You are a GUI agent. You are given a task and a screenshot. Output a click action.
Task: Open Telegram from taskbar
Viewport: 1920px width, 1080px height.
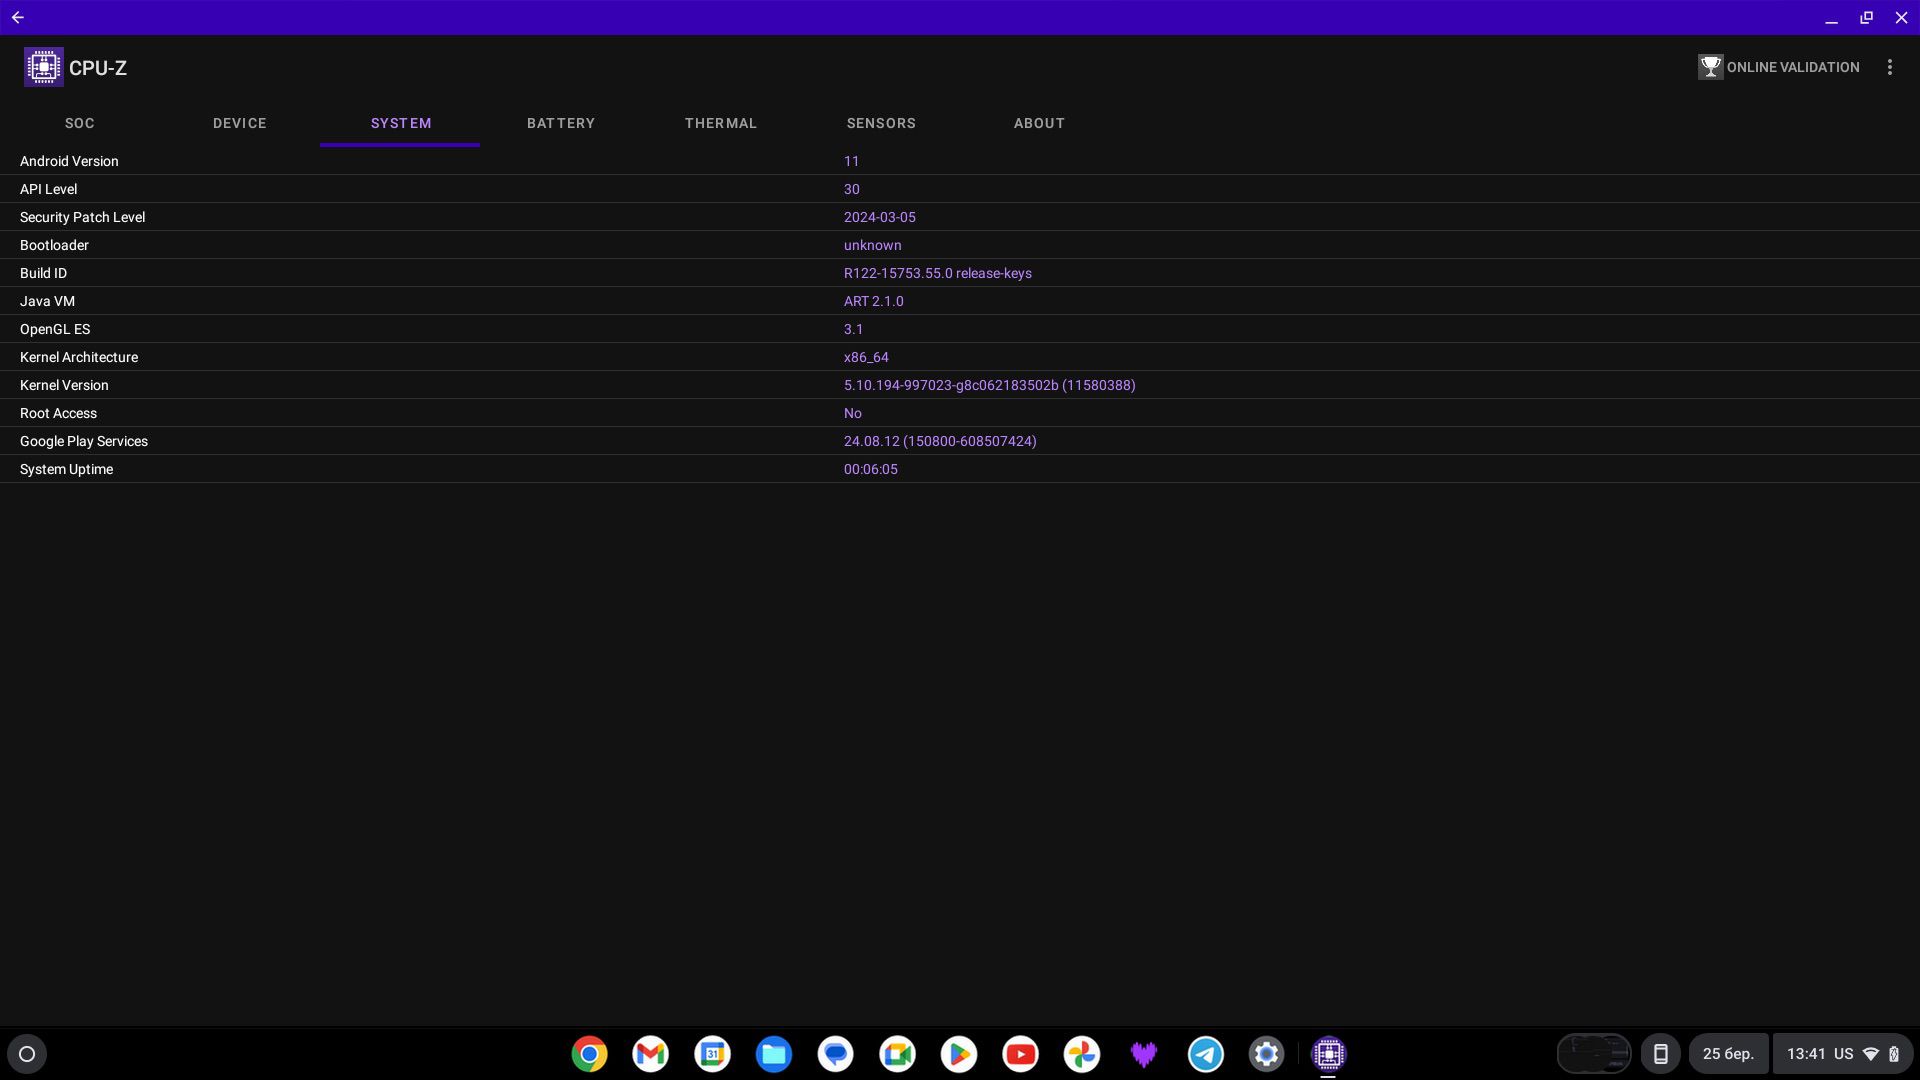[x=1205, y=1054]
